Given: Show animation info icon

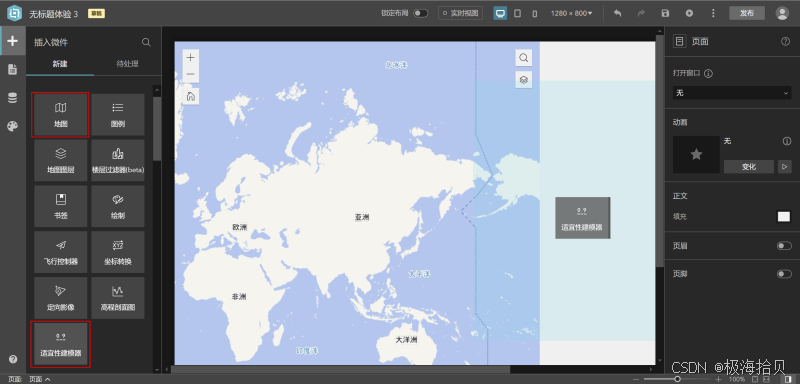Looking at the screenshot, I should (x=787, y=141).
